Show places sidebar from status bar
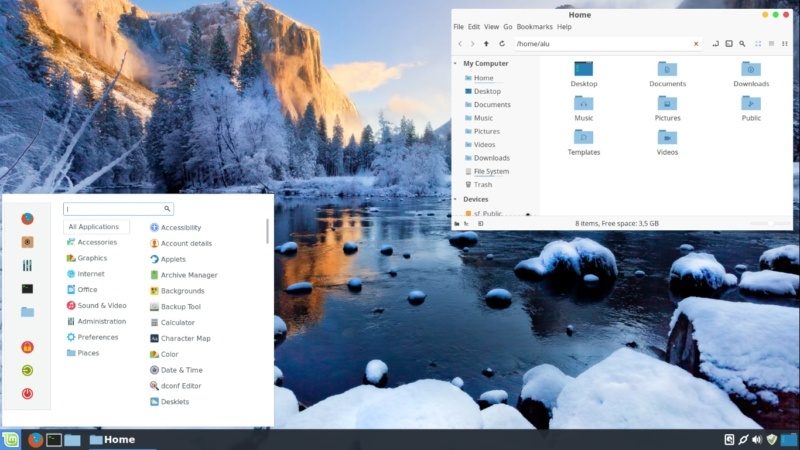800x450 pixels. (457, 223)
